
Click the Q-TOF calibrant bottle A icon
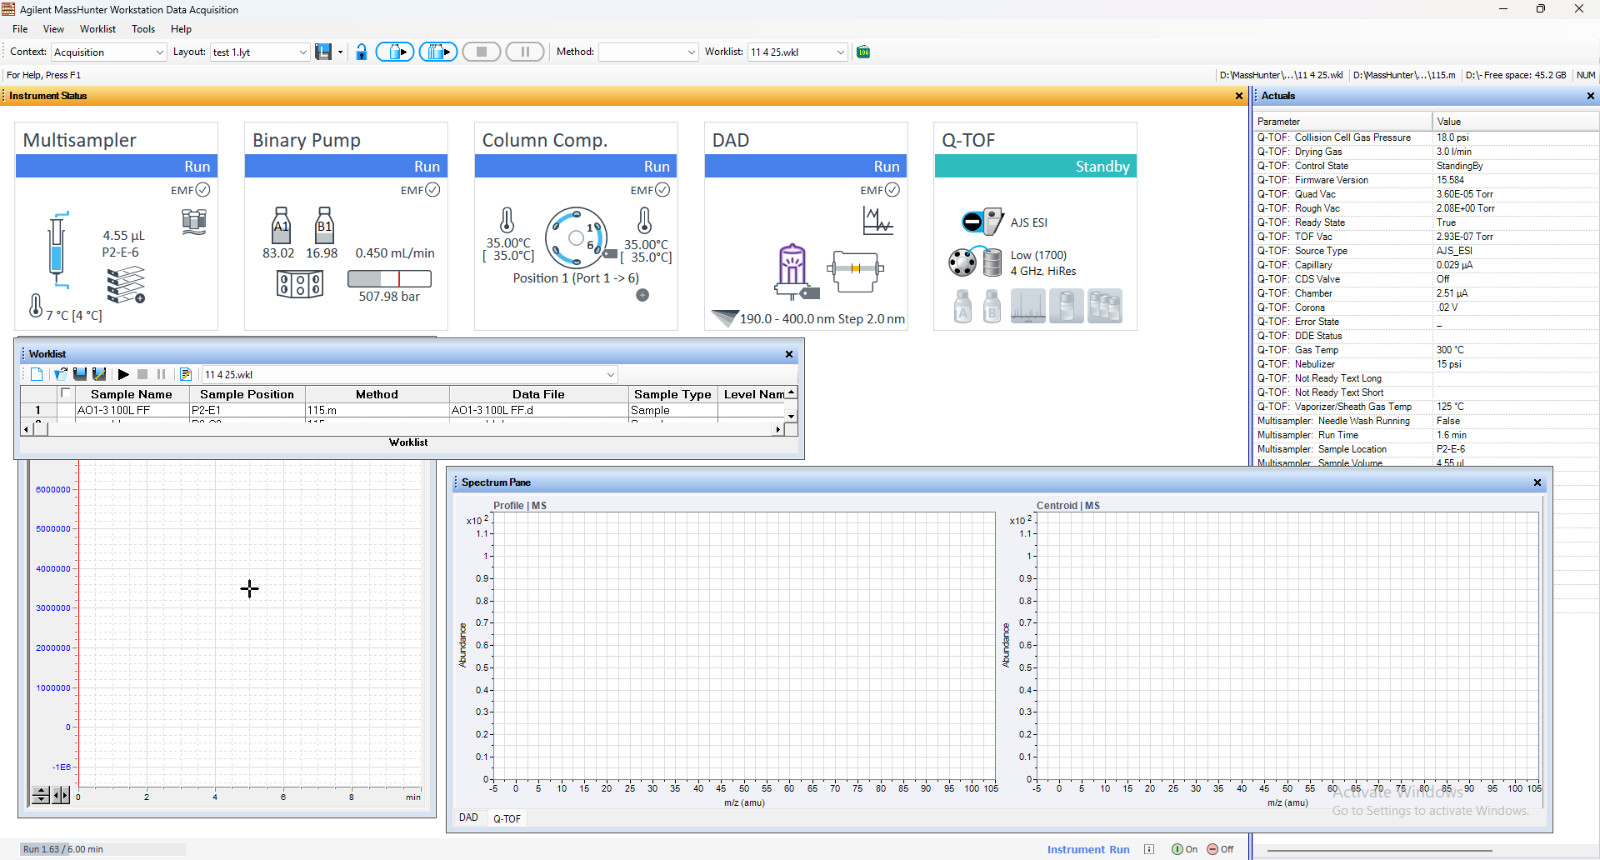click(963, 306)
